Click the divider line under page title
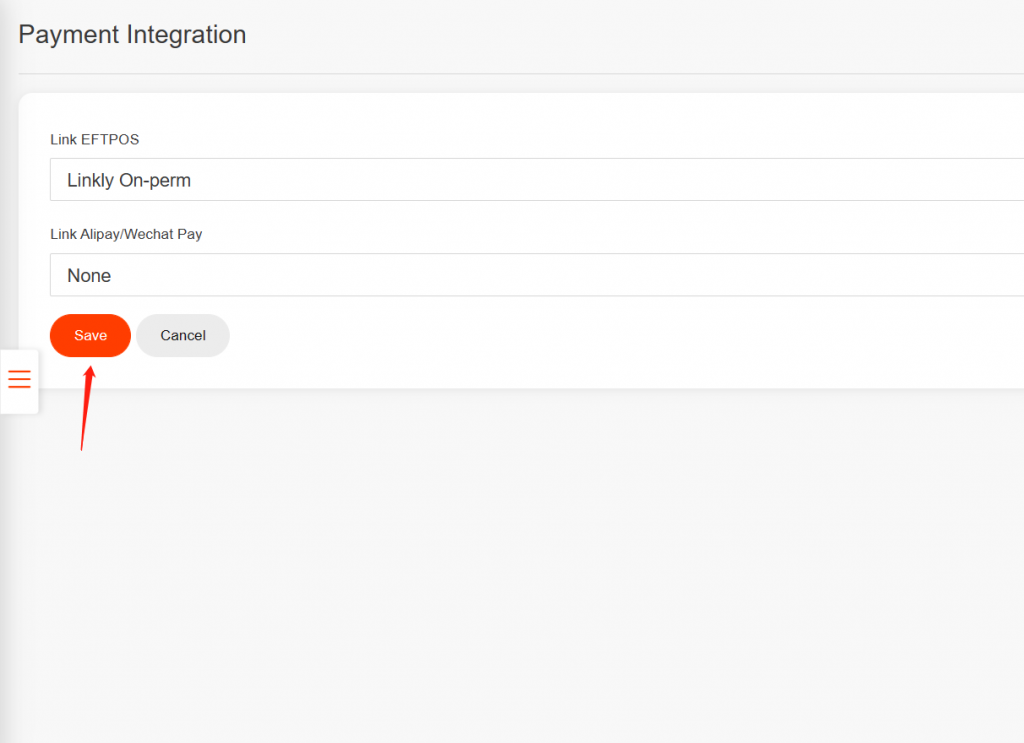The image size is (1024, 743). click(520, 74)
